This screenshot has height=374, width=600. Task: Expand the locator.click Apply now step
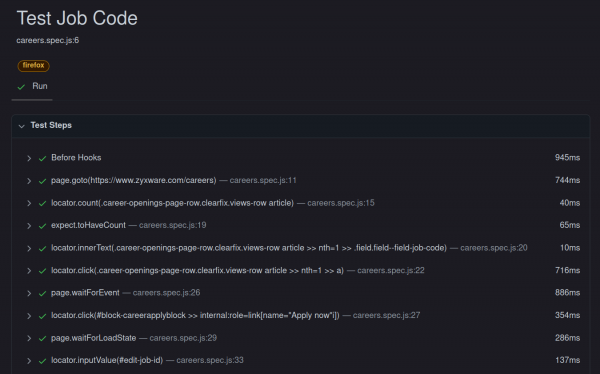(29, 316)
